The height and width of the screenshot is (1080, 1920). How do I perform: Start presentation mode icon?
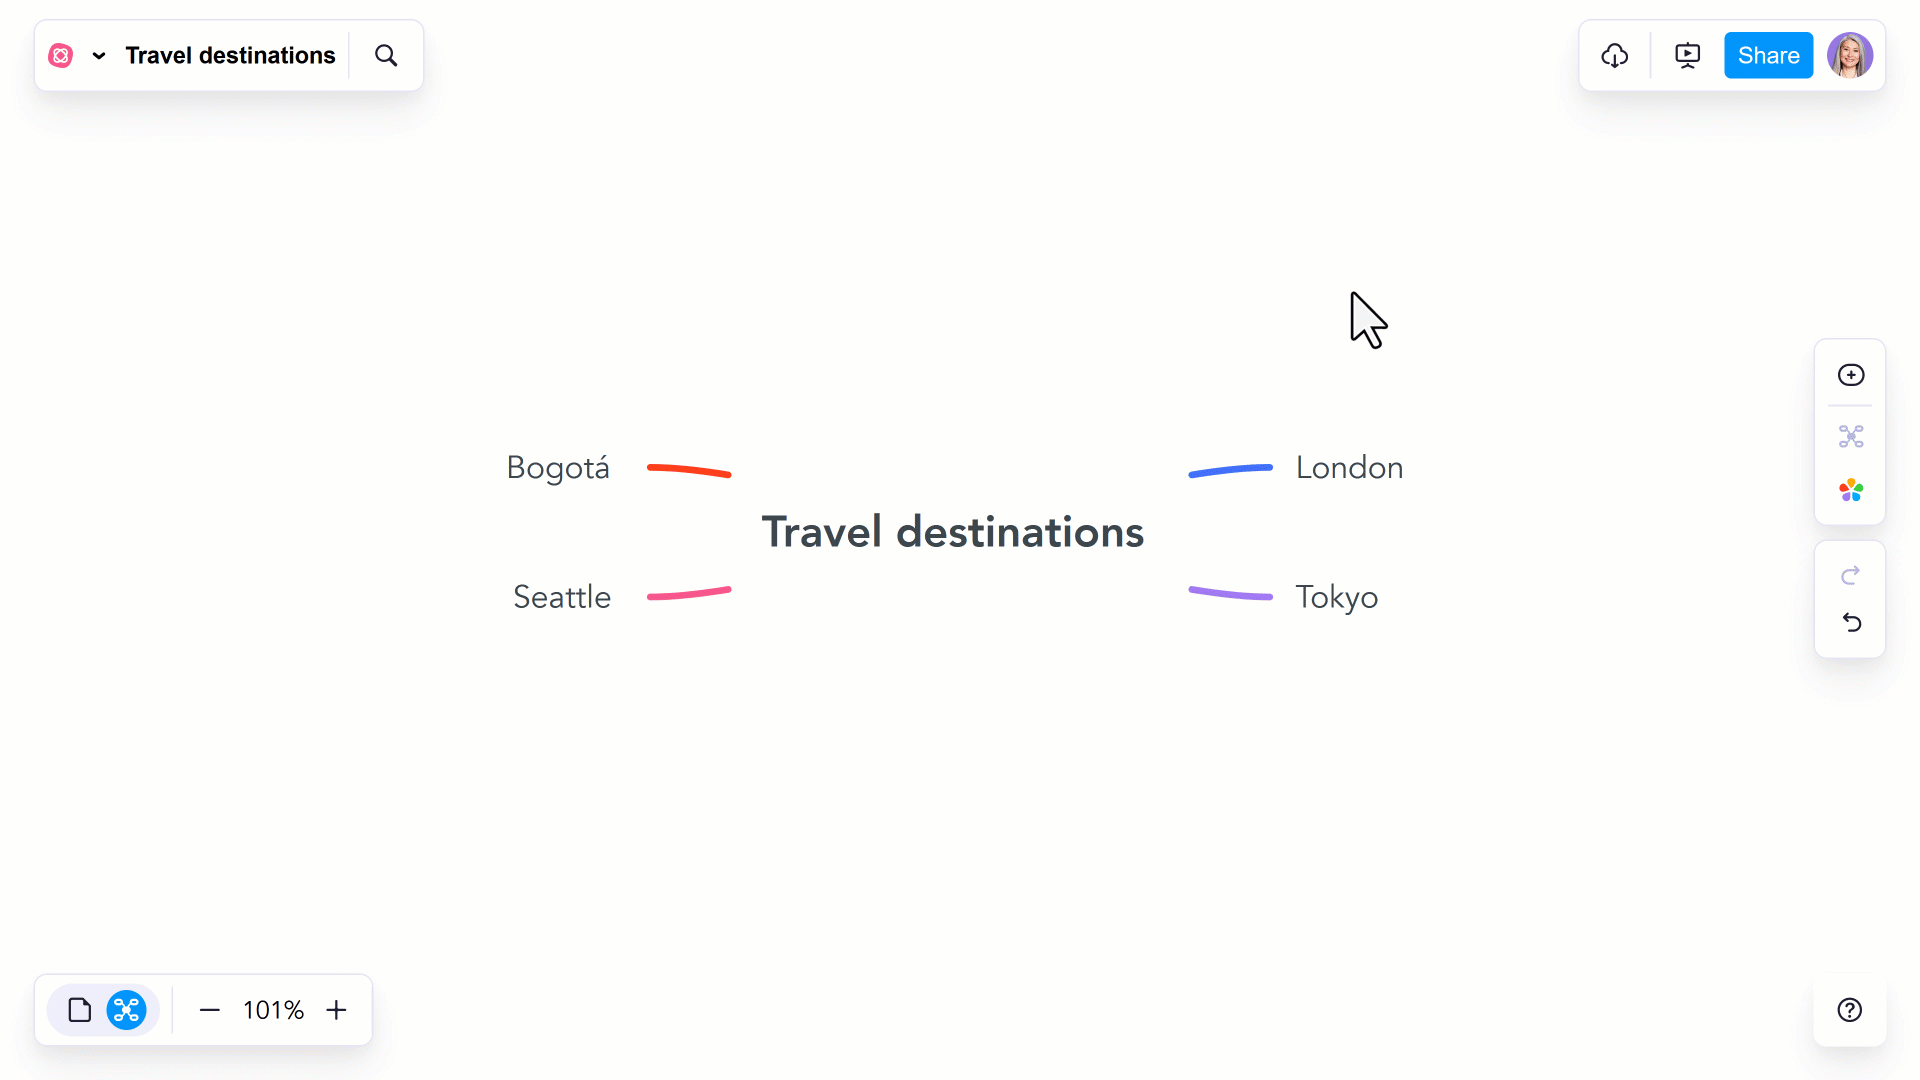coord(1688,56)
